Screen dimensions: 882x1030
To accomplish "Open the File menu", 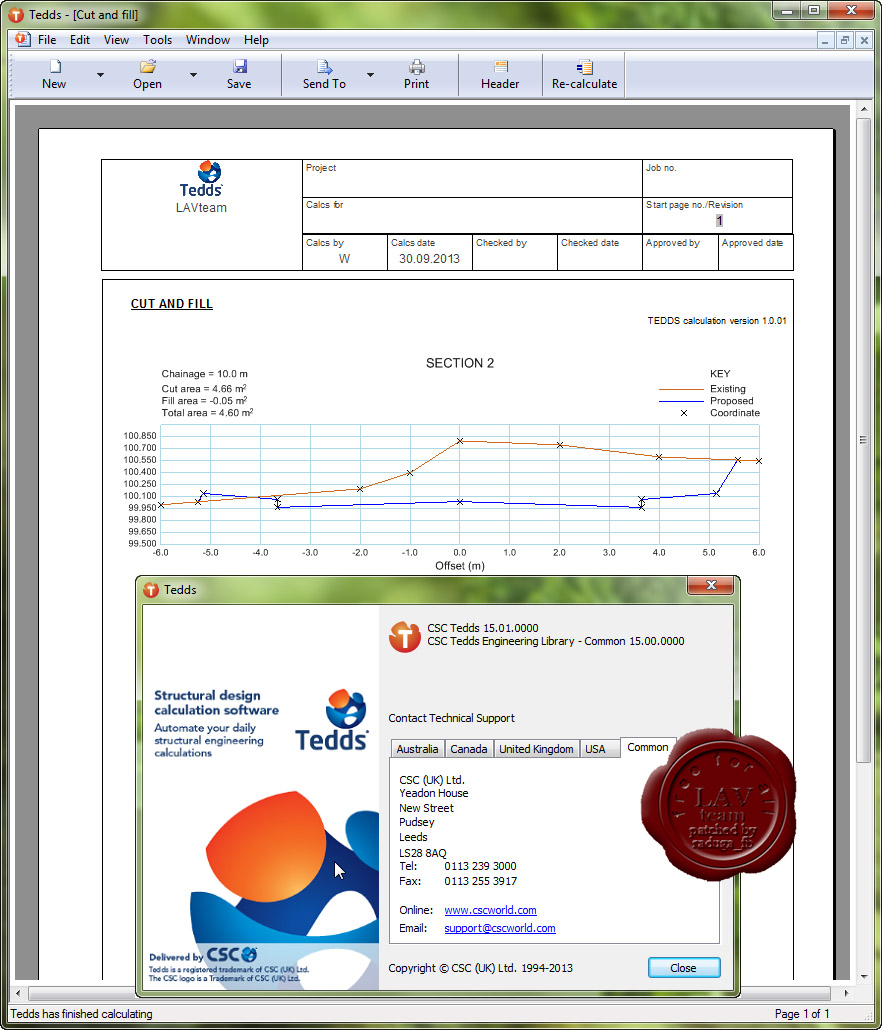I will pyautogui.click(x=47, y=40).
